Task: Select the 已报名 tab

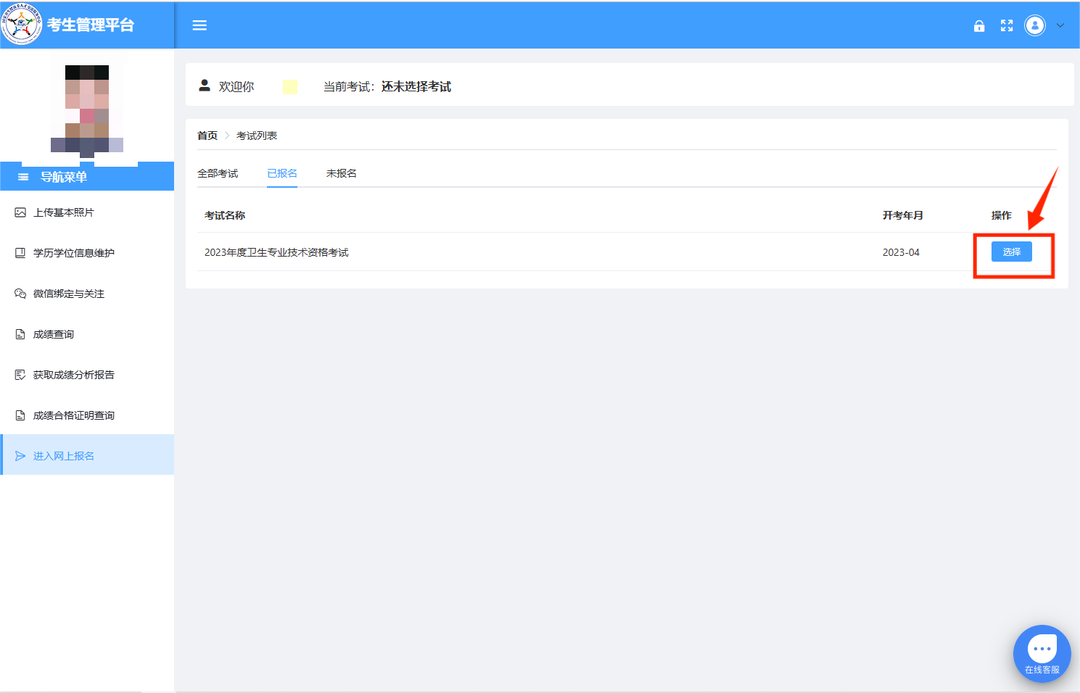Action: tap(282, 173)
